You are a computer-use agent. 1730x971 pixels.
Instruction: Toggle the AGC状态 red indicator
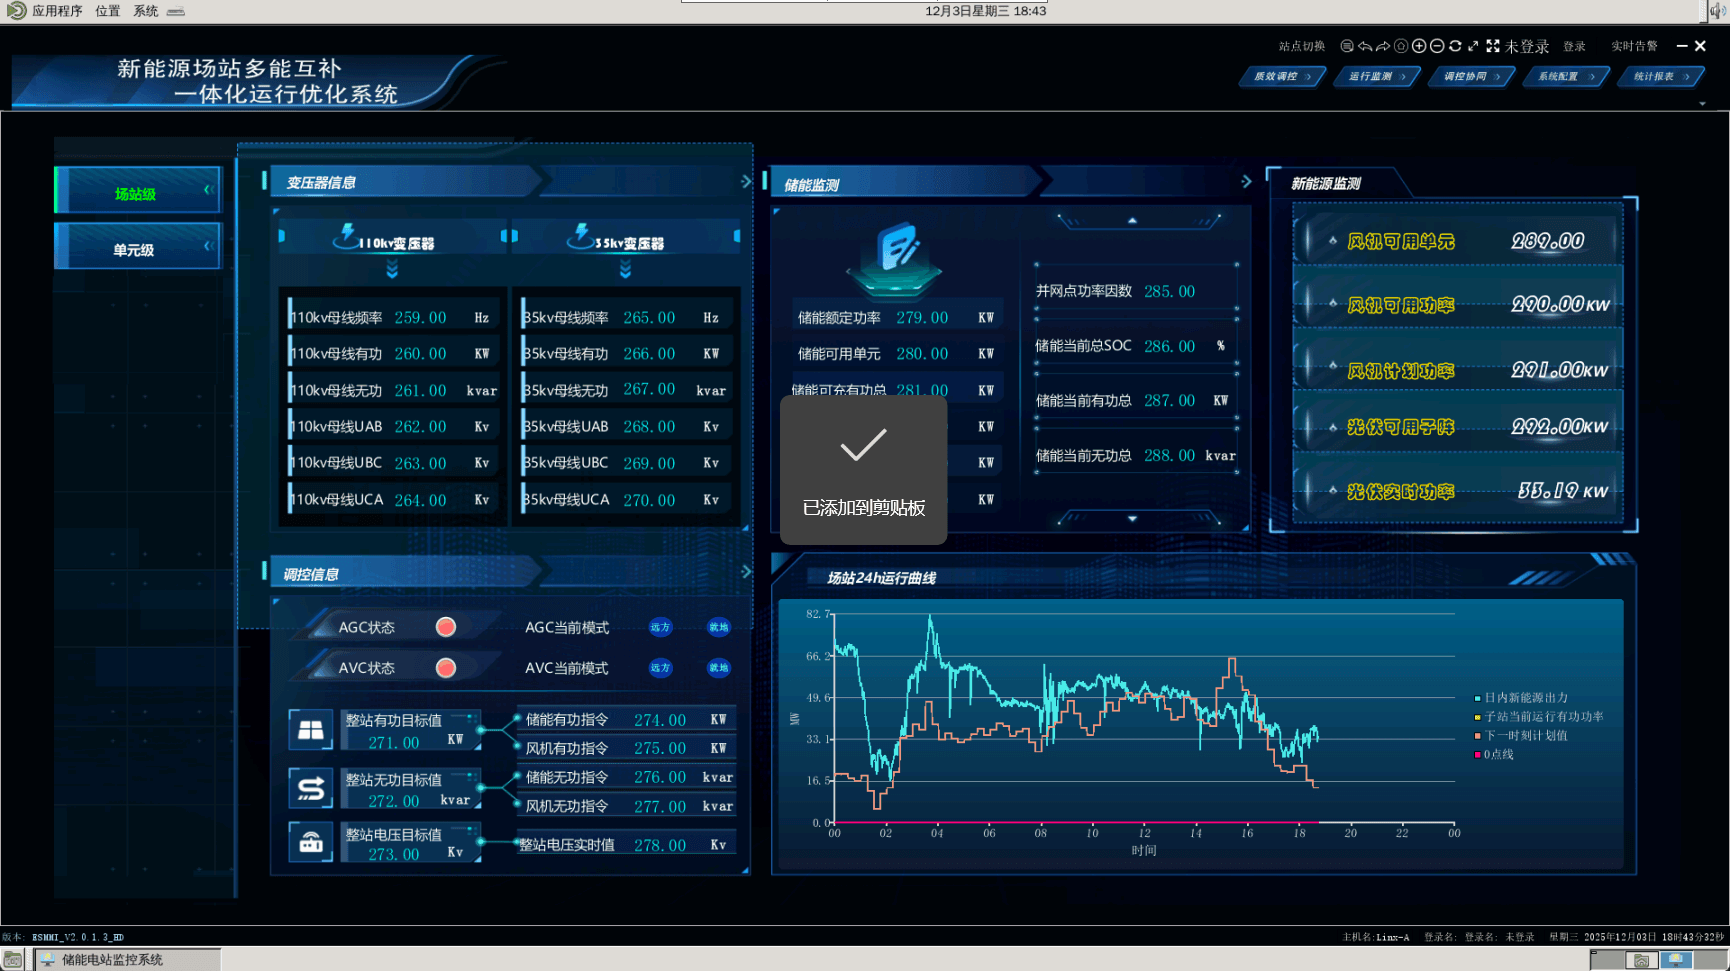[446, 627]
